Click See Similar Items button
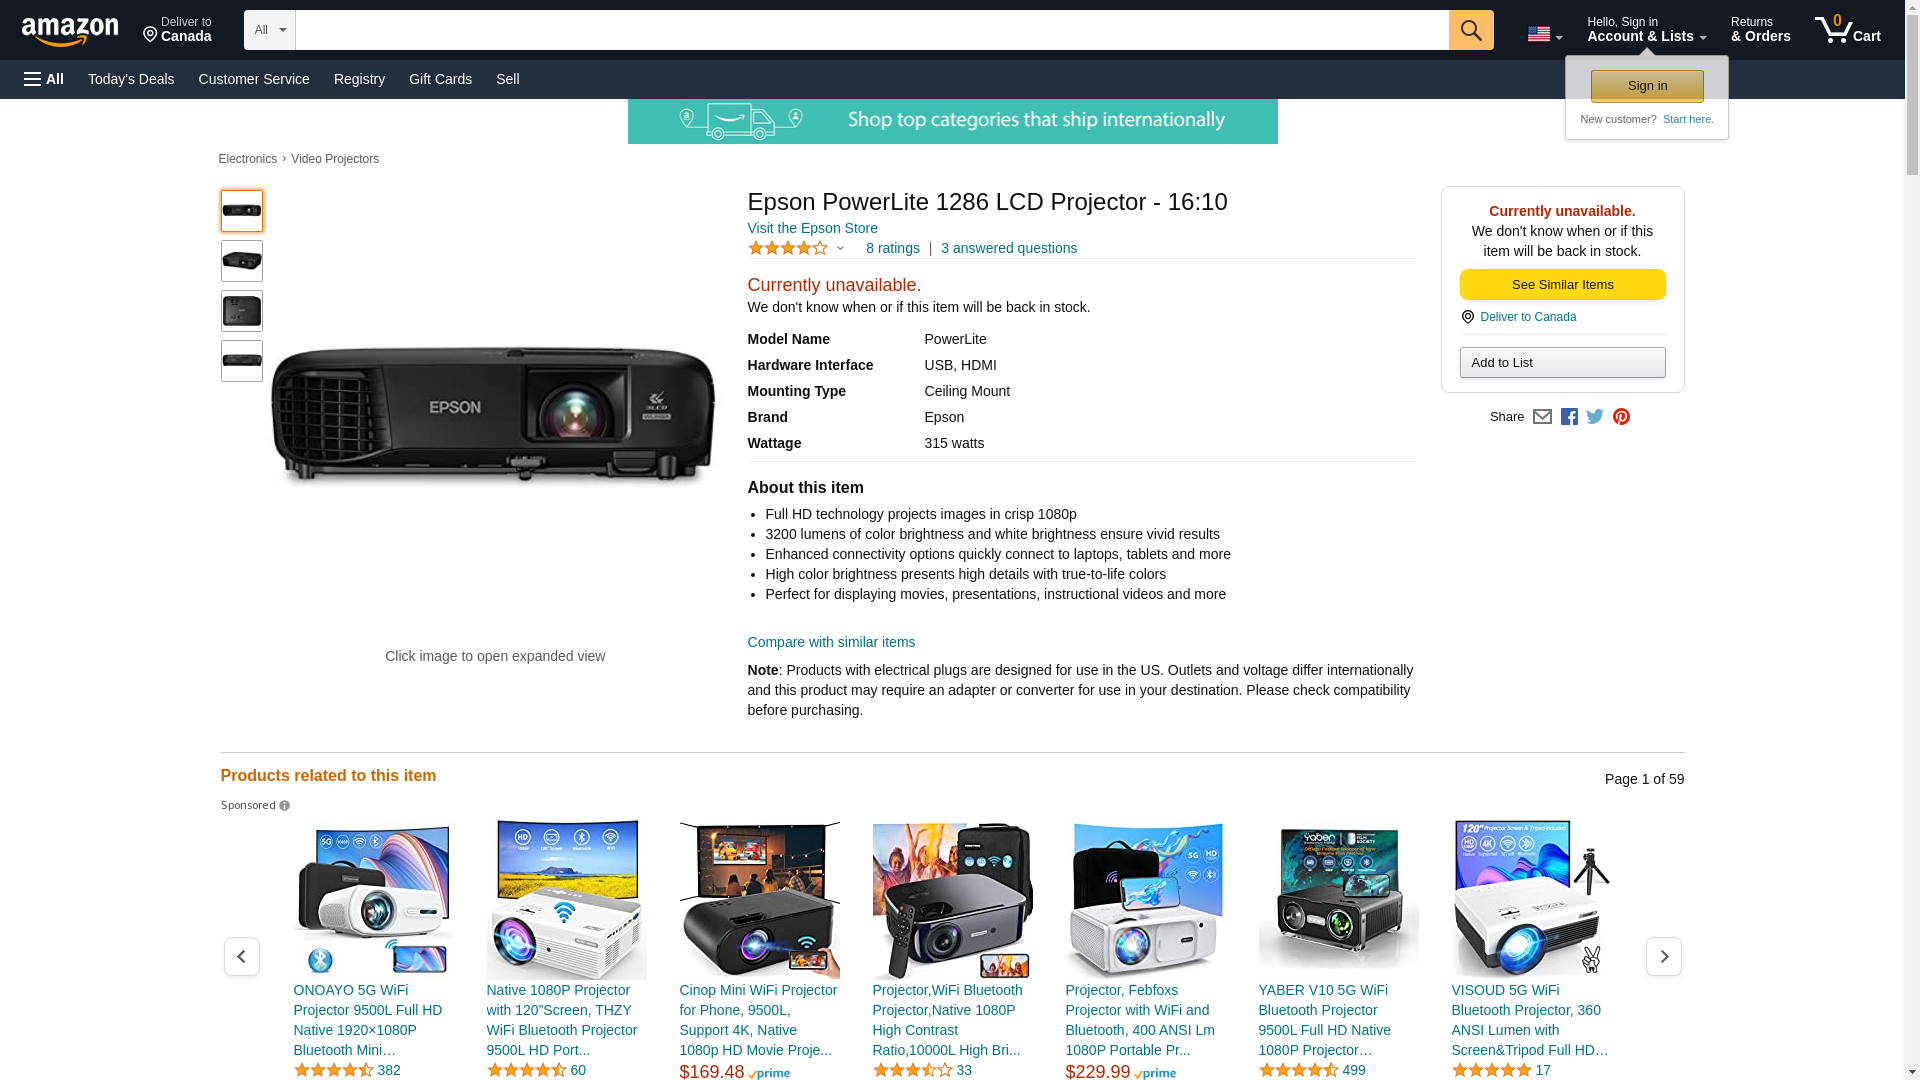The height and width of the screenshot is (1080, 1920). click(x=1562, y=285)
